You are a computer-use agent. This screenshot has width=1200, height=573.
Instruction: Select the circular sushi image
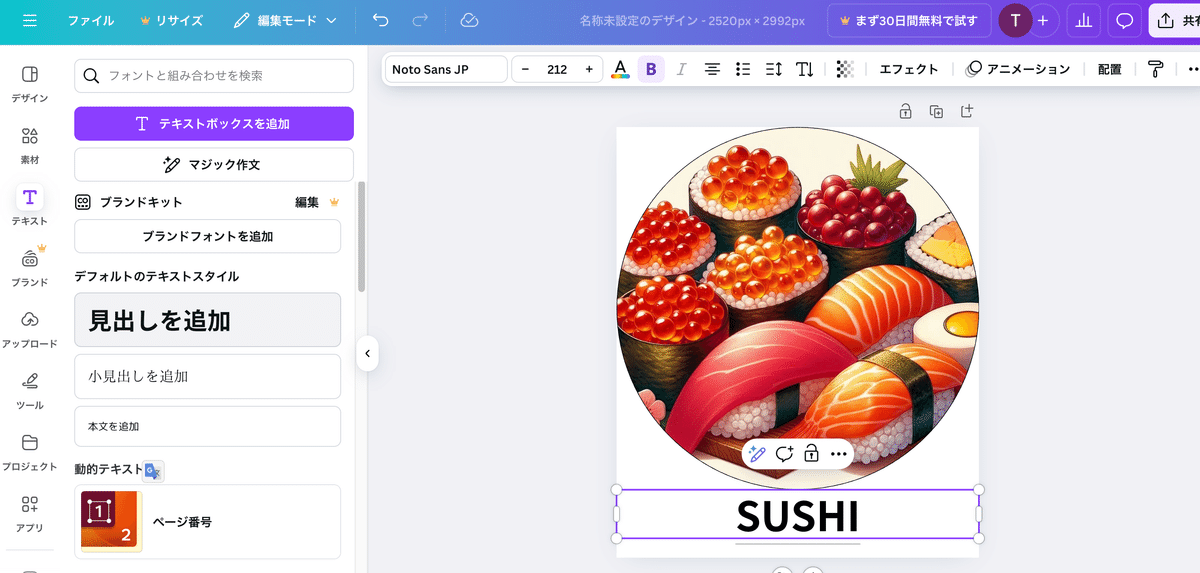click(x=797, y=308)
